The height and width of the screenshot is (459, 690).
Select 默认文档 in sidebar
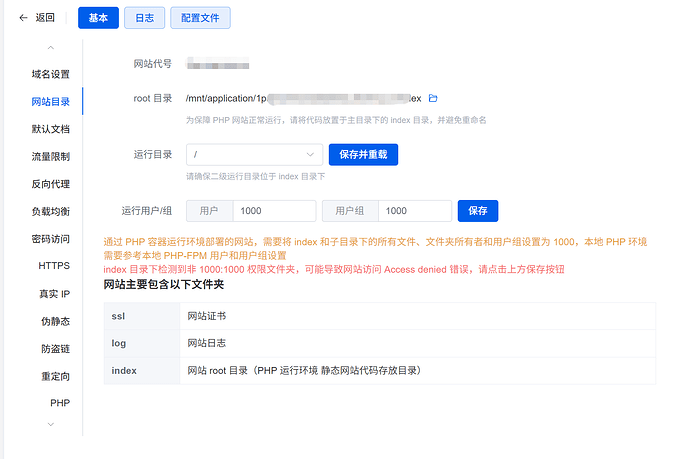[x=51, y=129]
